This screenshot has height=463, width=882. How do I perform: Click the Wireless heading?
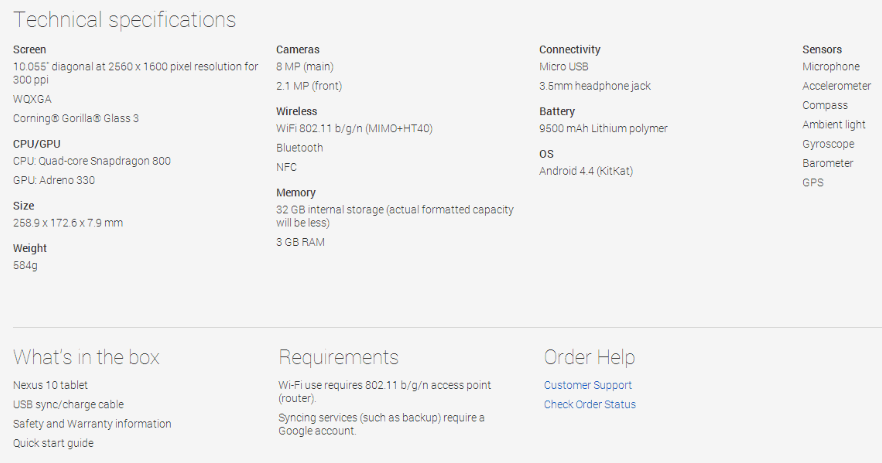pos(296,111)
